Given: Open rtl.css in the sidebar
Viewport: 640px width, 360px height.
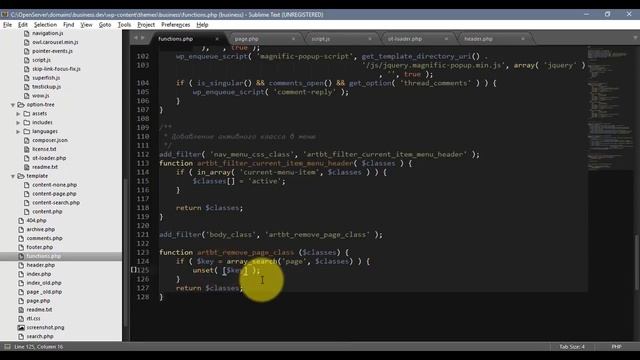Looking at the screenshot, I should click(33, 318).
